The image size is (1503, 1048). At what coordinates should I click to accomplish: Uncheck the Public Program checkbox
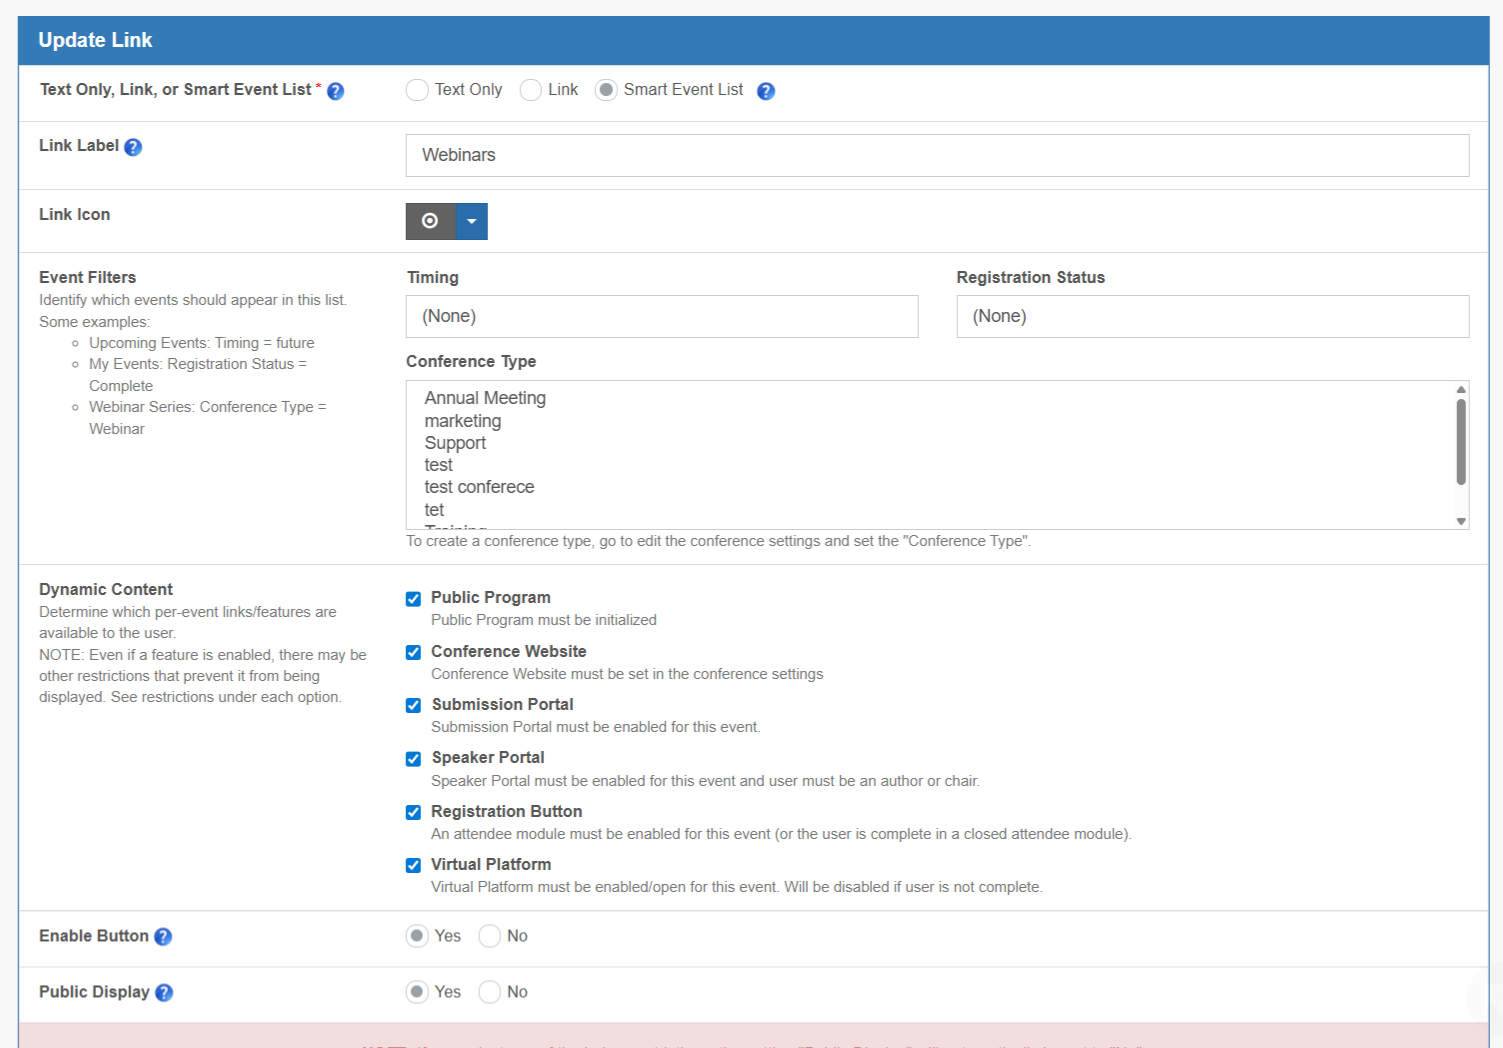(x=413, y=599)
